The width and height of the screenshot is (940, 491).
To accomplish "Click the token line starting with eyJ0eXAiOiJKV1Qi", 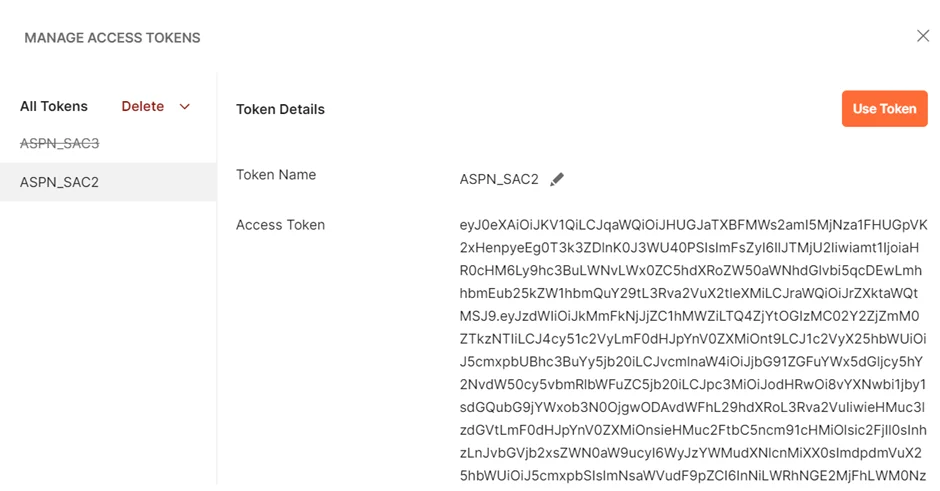I will (693, 225).
